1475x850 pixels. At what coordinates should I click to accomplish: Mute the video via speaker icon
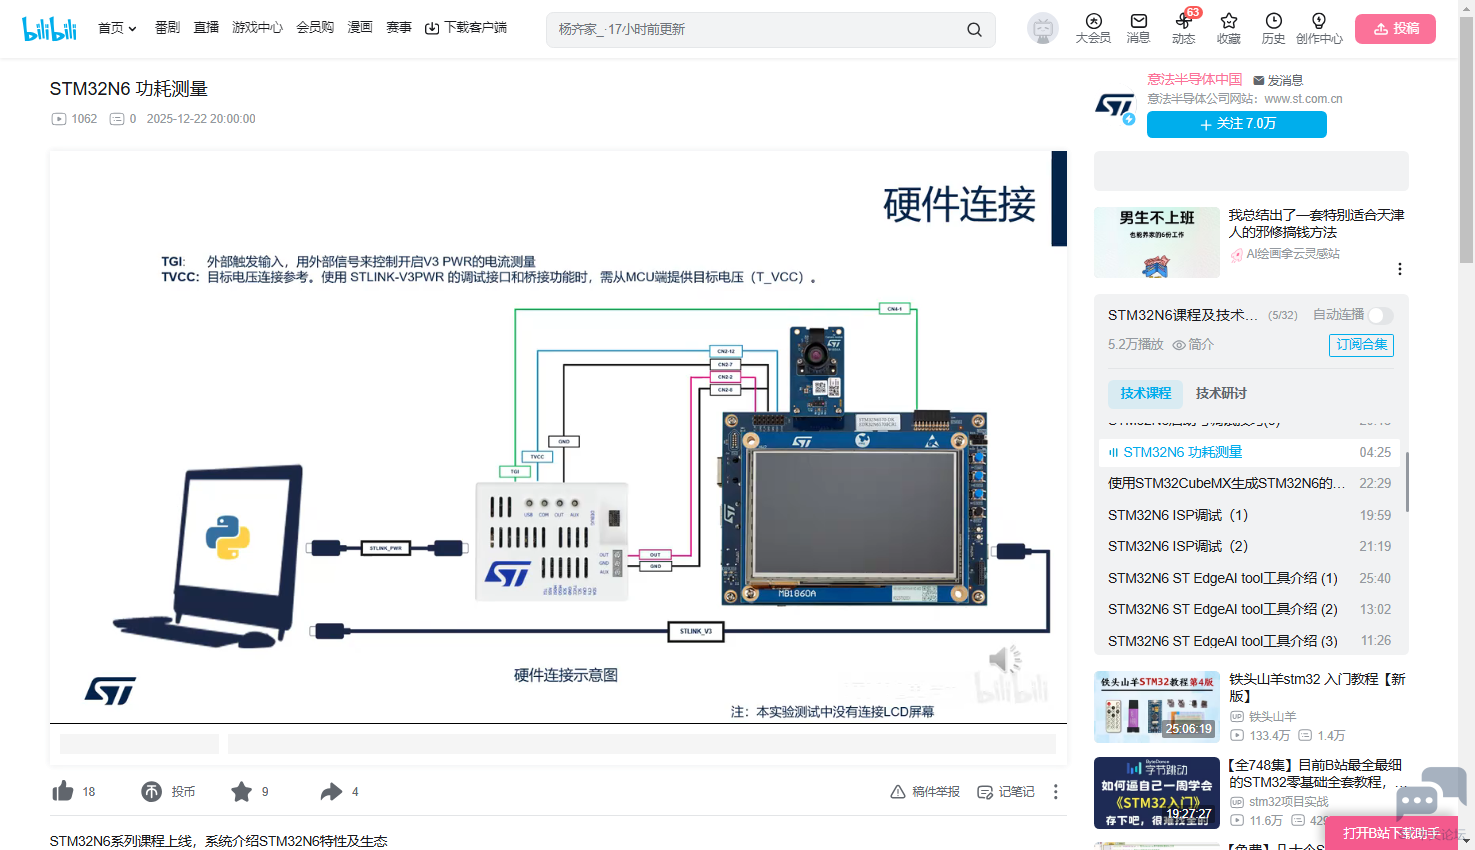[1002, 659]
